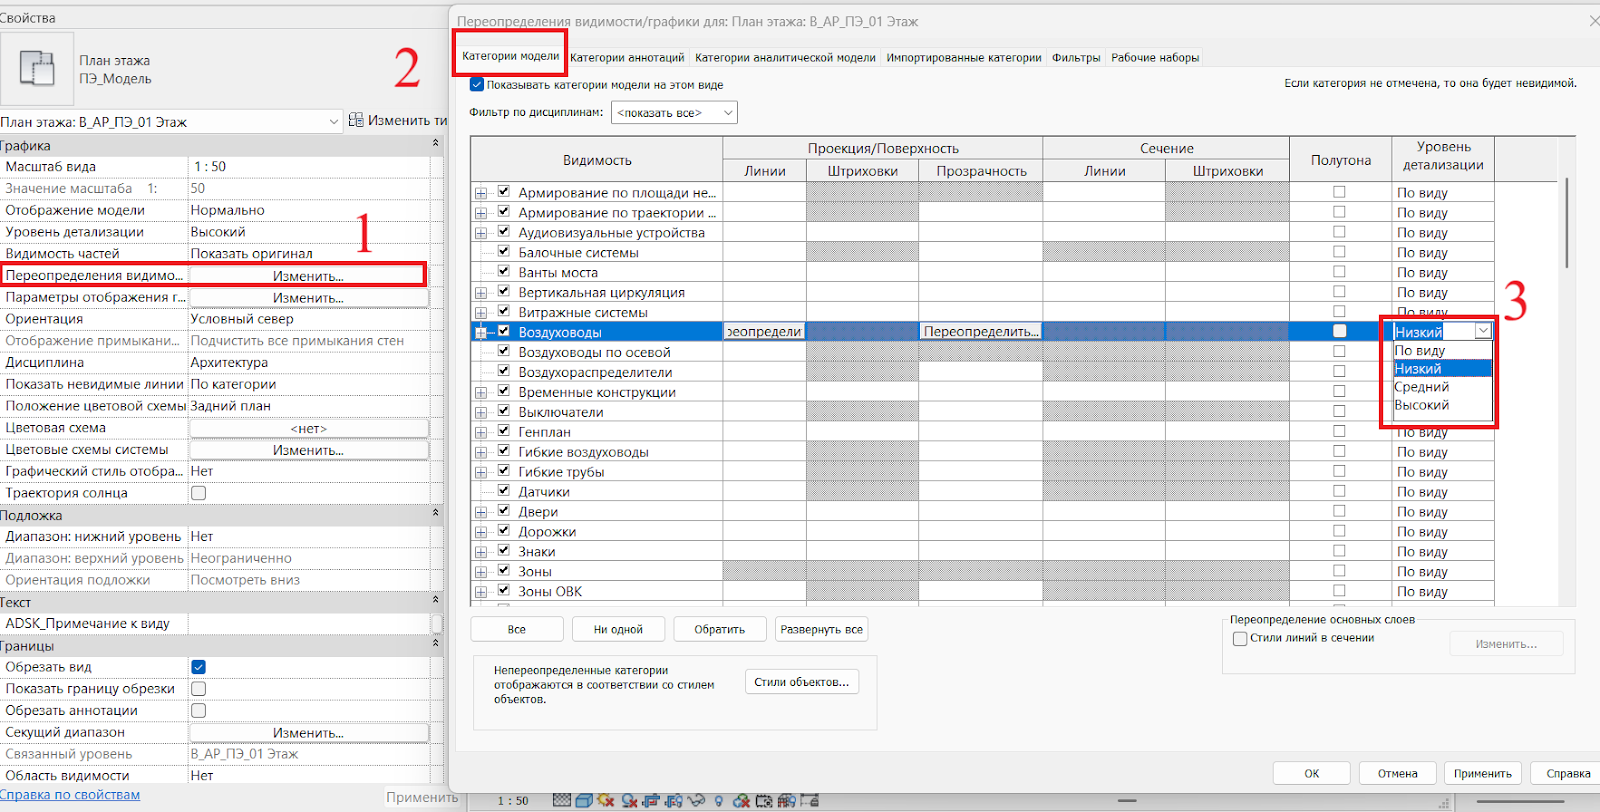
Task: Click the vertical scrollbar of category table
Action: [x=1566, y=223]
